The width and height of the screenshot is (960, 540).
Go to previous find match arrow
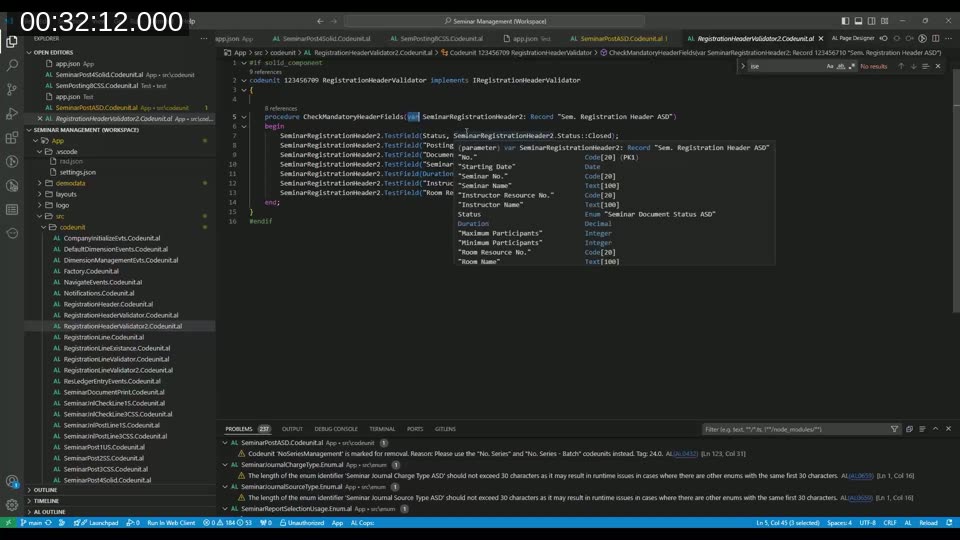(901, 66)
